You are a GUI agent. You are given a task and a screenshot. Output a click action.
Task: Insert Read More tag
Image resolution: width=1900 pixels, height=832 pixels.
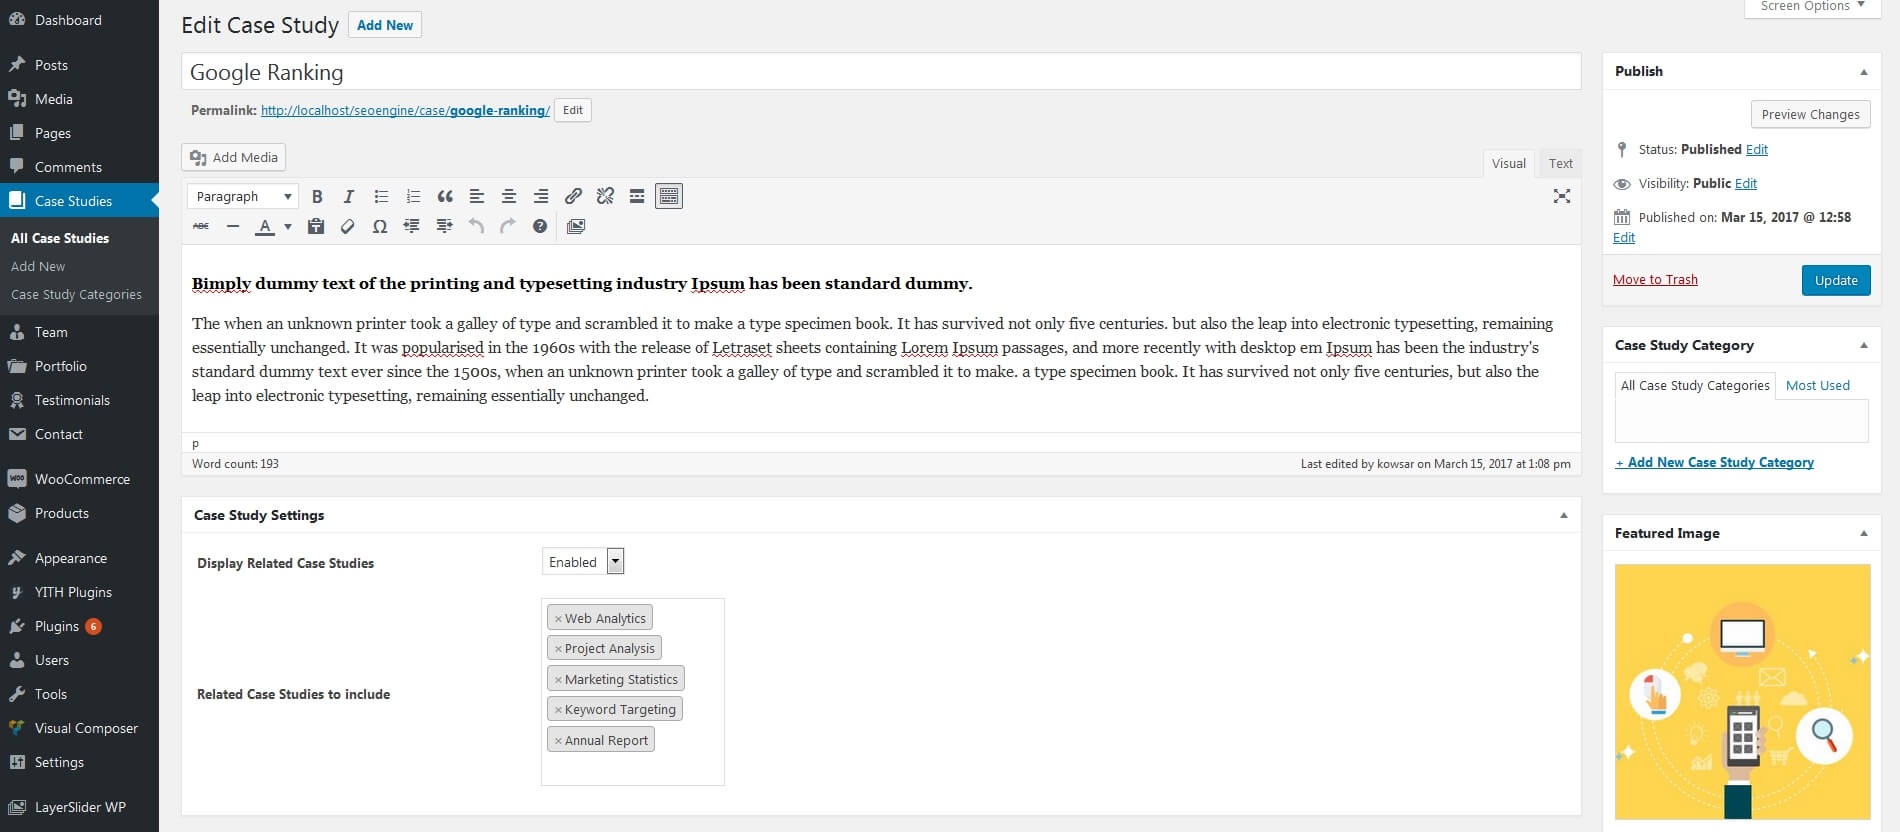(637, 197)
